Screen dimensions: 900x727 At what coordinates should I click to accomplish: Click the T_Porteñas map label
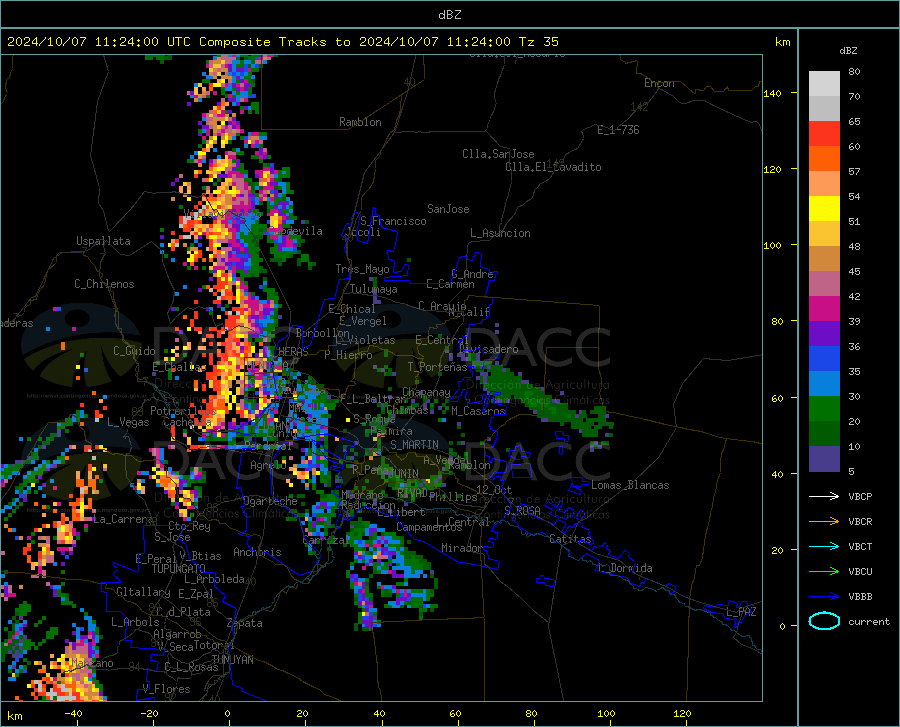pyautogui.click(x=437, y=367)
